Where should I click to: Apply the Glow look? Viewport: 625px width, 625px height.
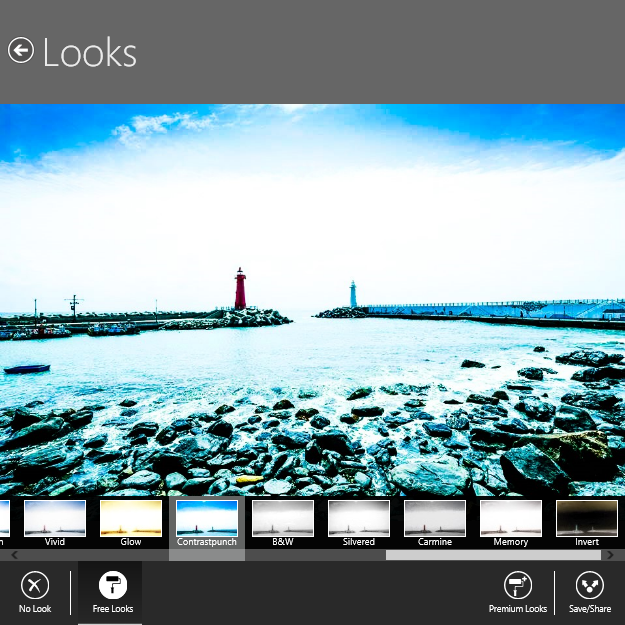(x=131, y=519)
